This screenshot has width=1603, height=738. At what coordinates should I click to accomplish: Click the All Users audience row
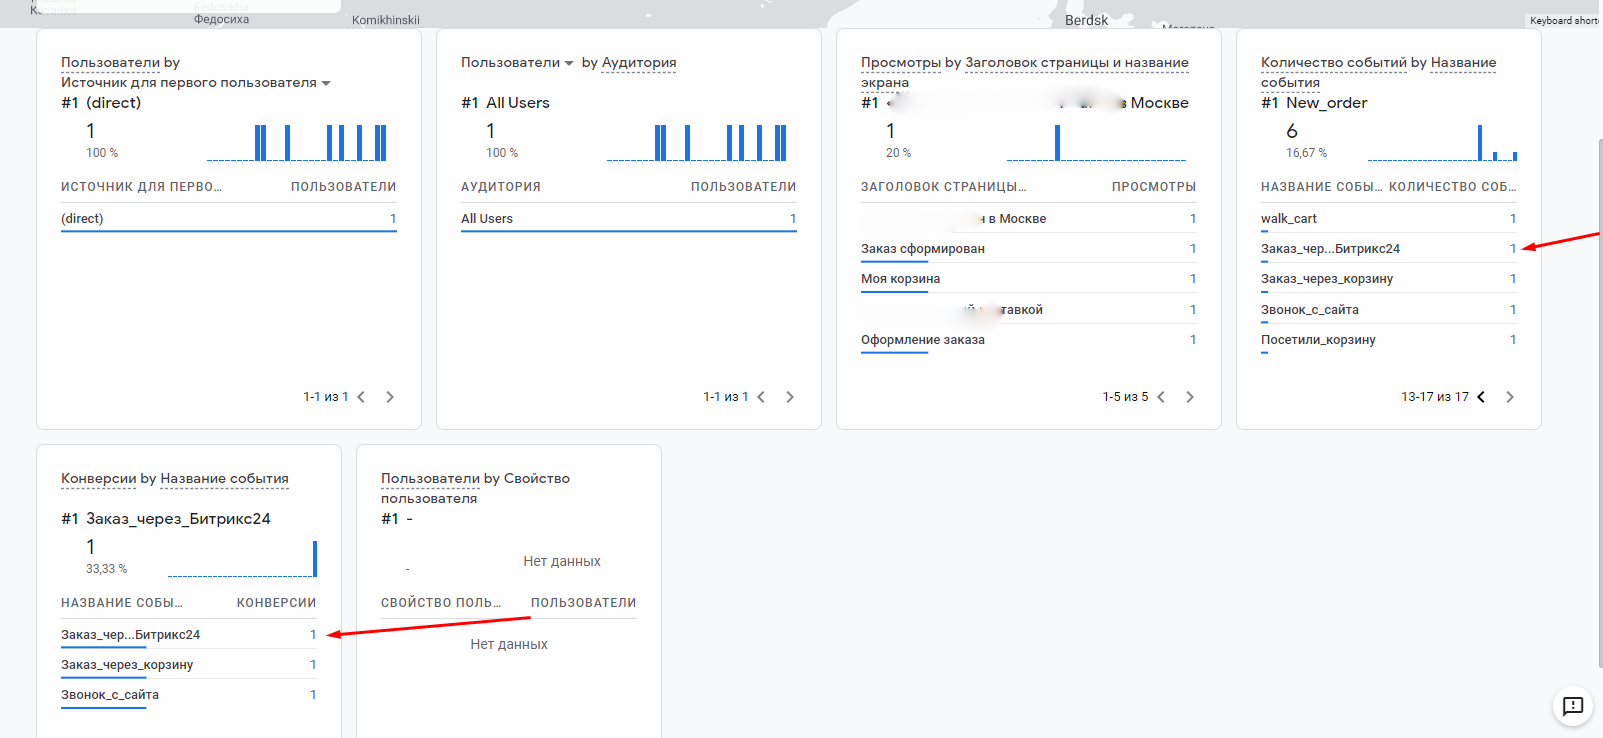487,219
